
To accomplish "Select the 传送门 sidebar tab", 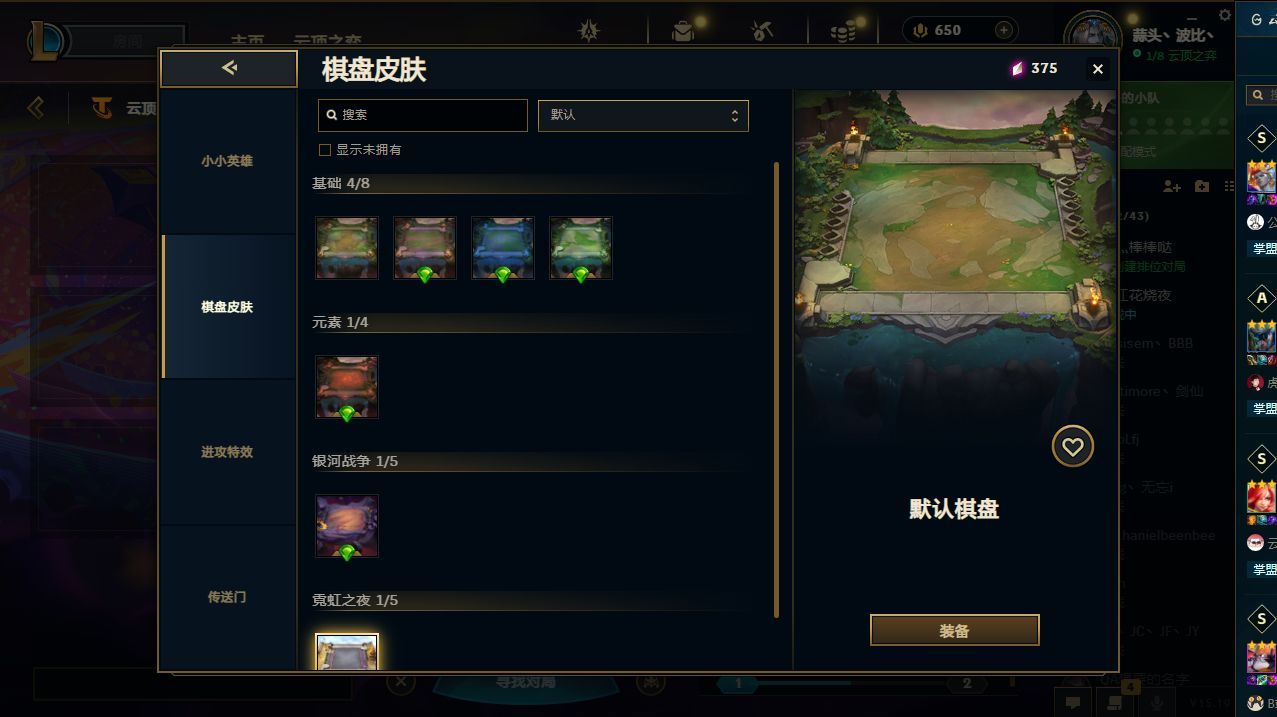I will [x=227, y=597].
